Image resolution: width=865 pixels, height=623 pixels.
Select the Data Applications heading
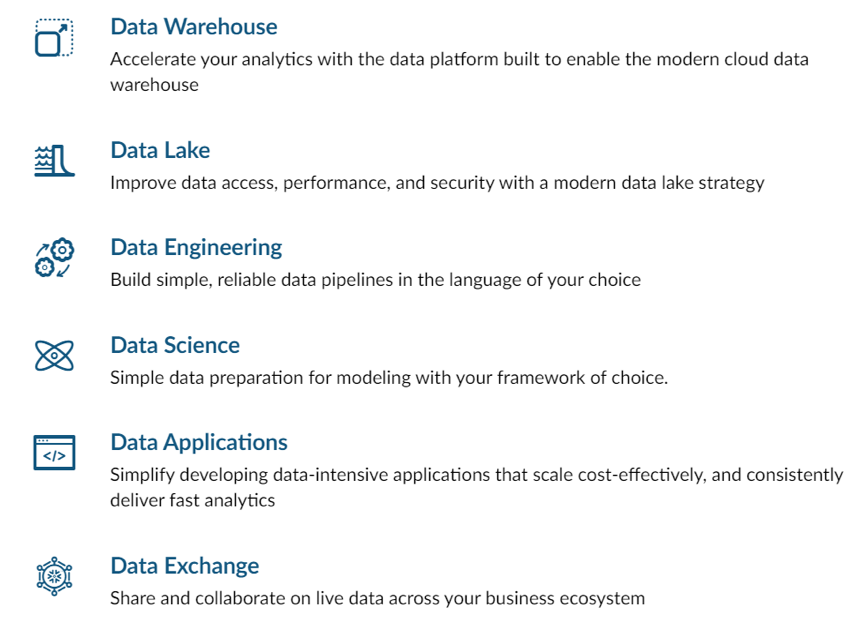199,443
